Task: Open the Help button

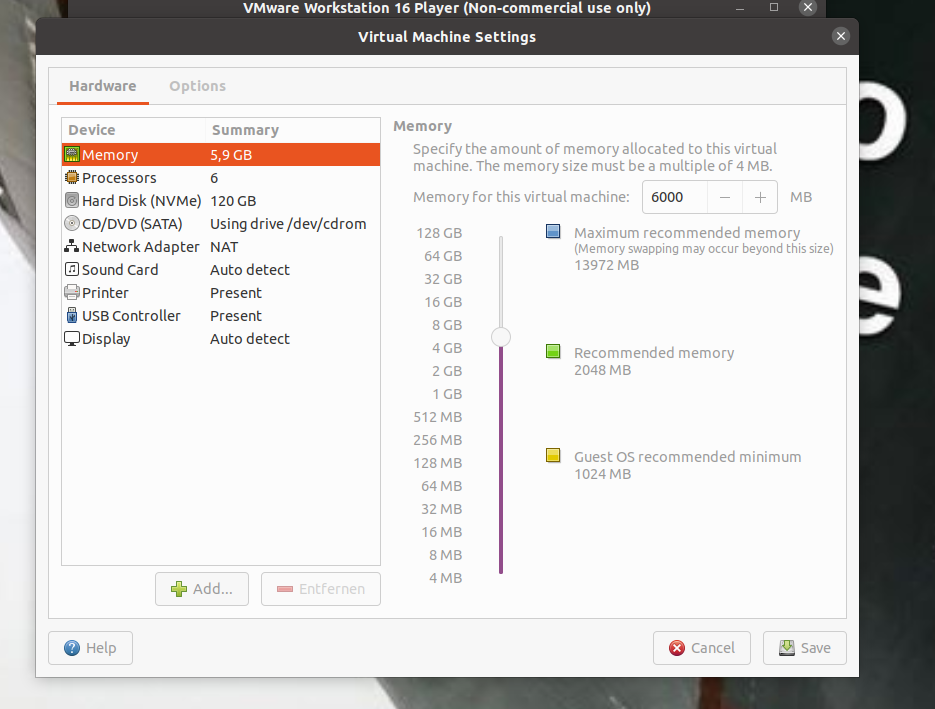Action: pos(90,648)
